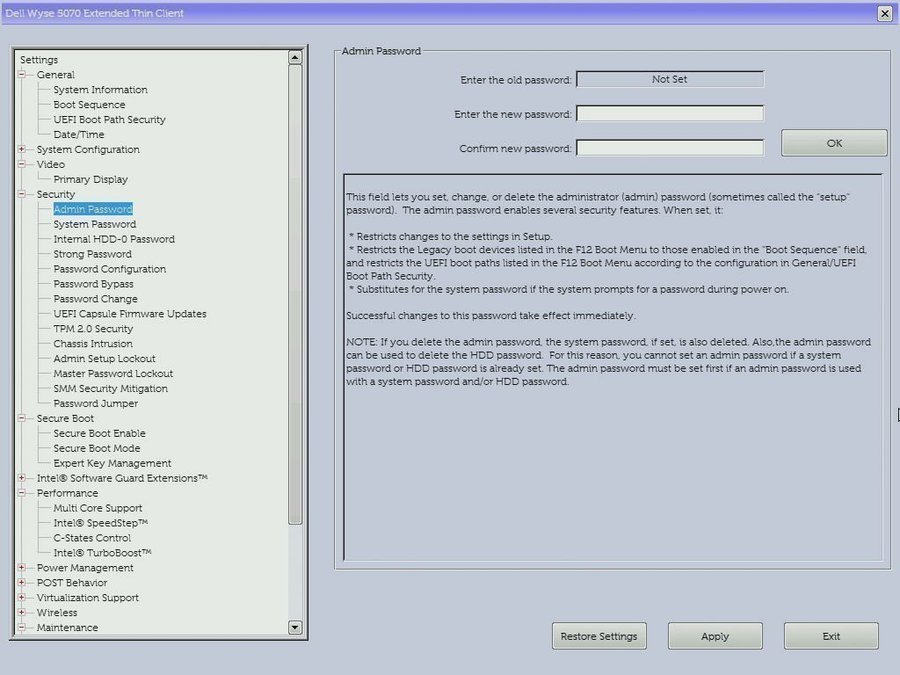Screen dimensions: 900x675
Task: Collapse the Security tree node
Action: 22,194
